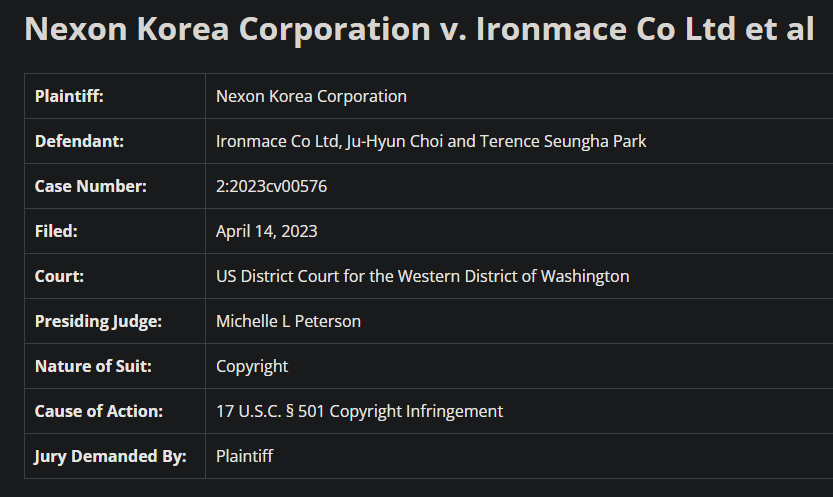This screenshot has width=833, height=497.
Task: Click the Presiding Judge label
Action: (98, 321)
